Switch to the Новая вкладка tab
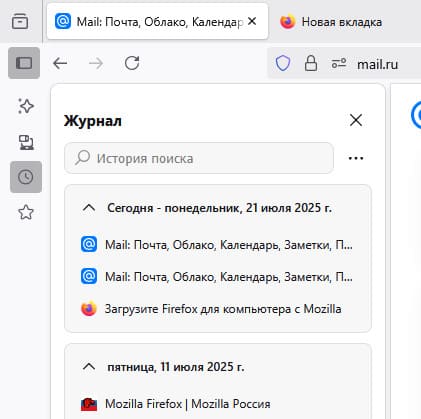Screen dimensions: 421x419 point(342,22)
